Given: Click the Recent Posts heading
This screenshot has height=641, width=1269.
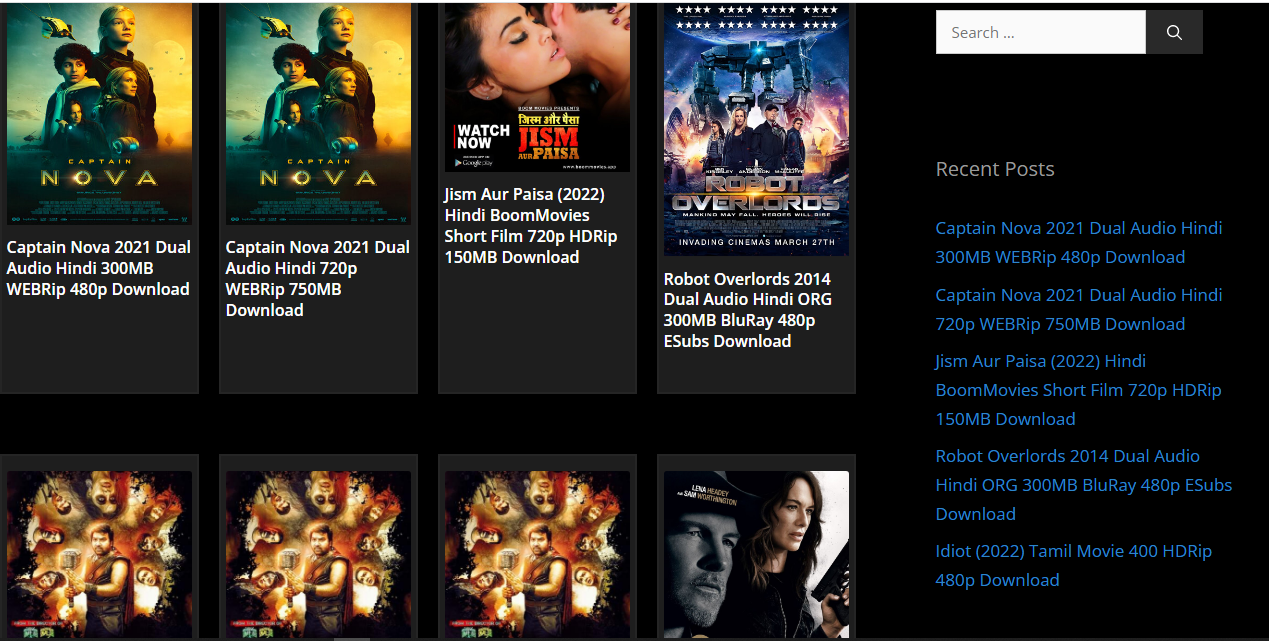Looking at the screenshot, I should pos(995,169).
